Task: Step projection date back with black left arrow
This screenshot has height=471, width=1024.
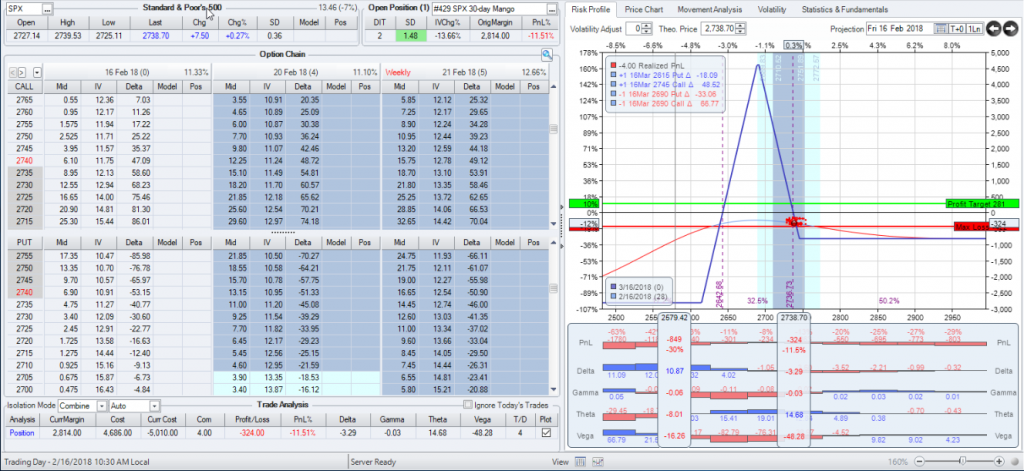Action: coord(993,29)
